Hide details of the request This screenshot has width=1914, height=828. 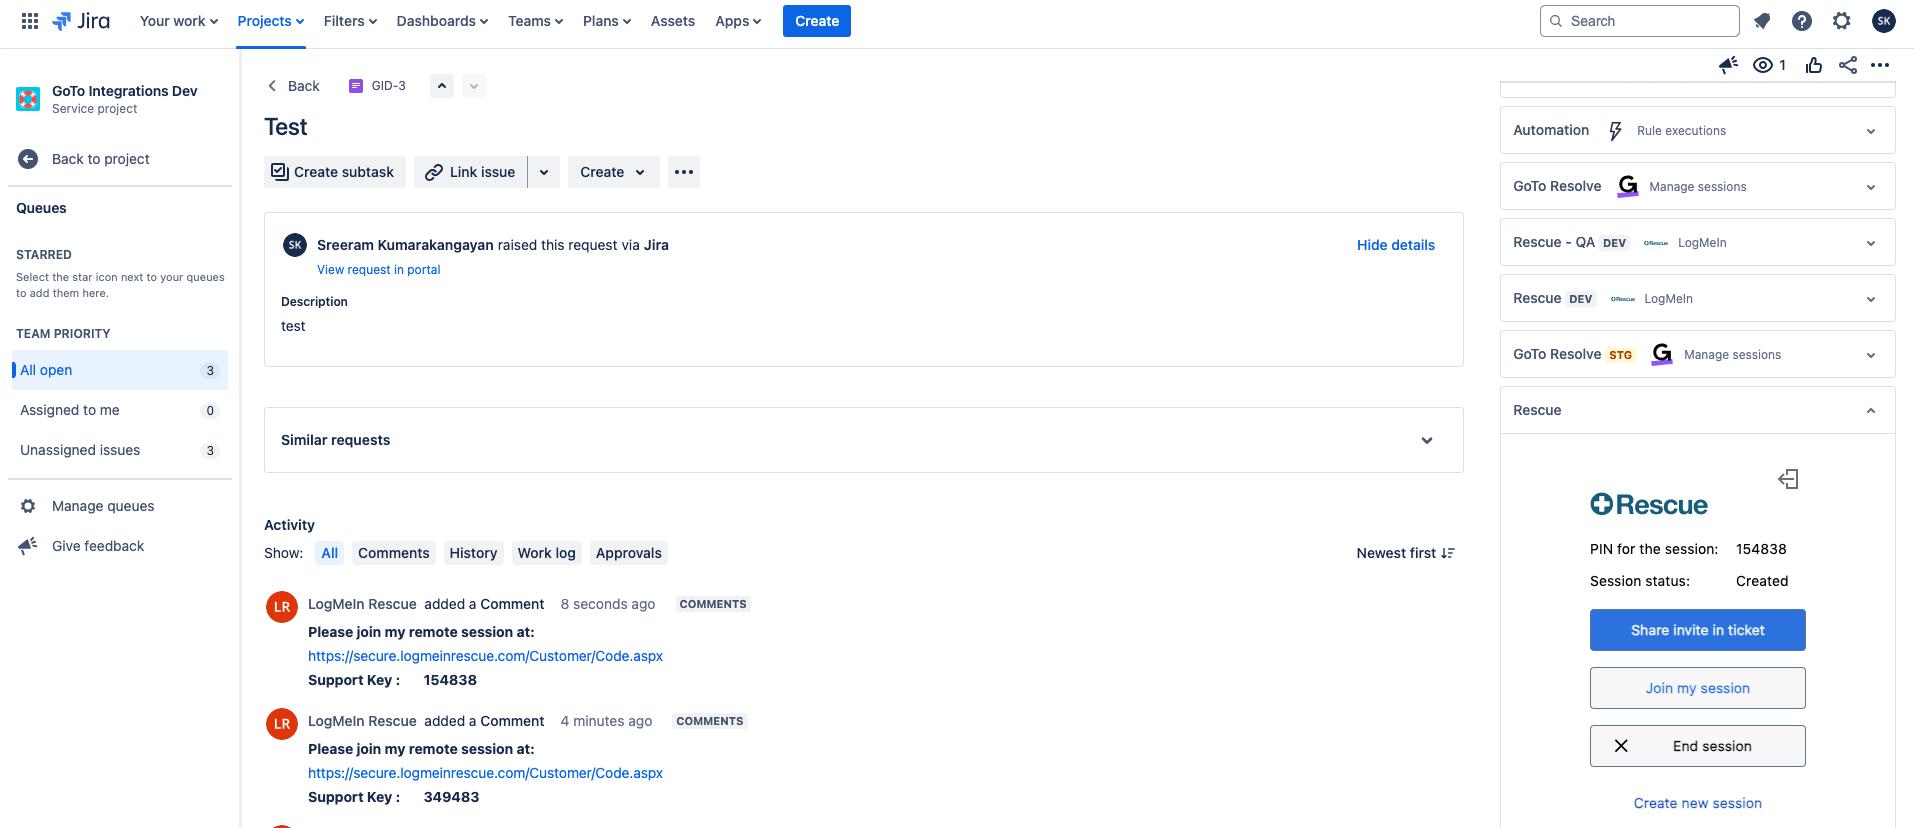coord(1395,245)
